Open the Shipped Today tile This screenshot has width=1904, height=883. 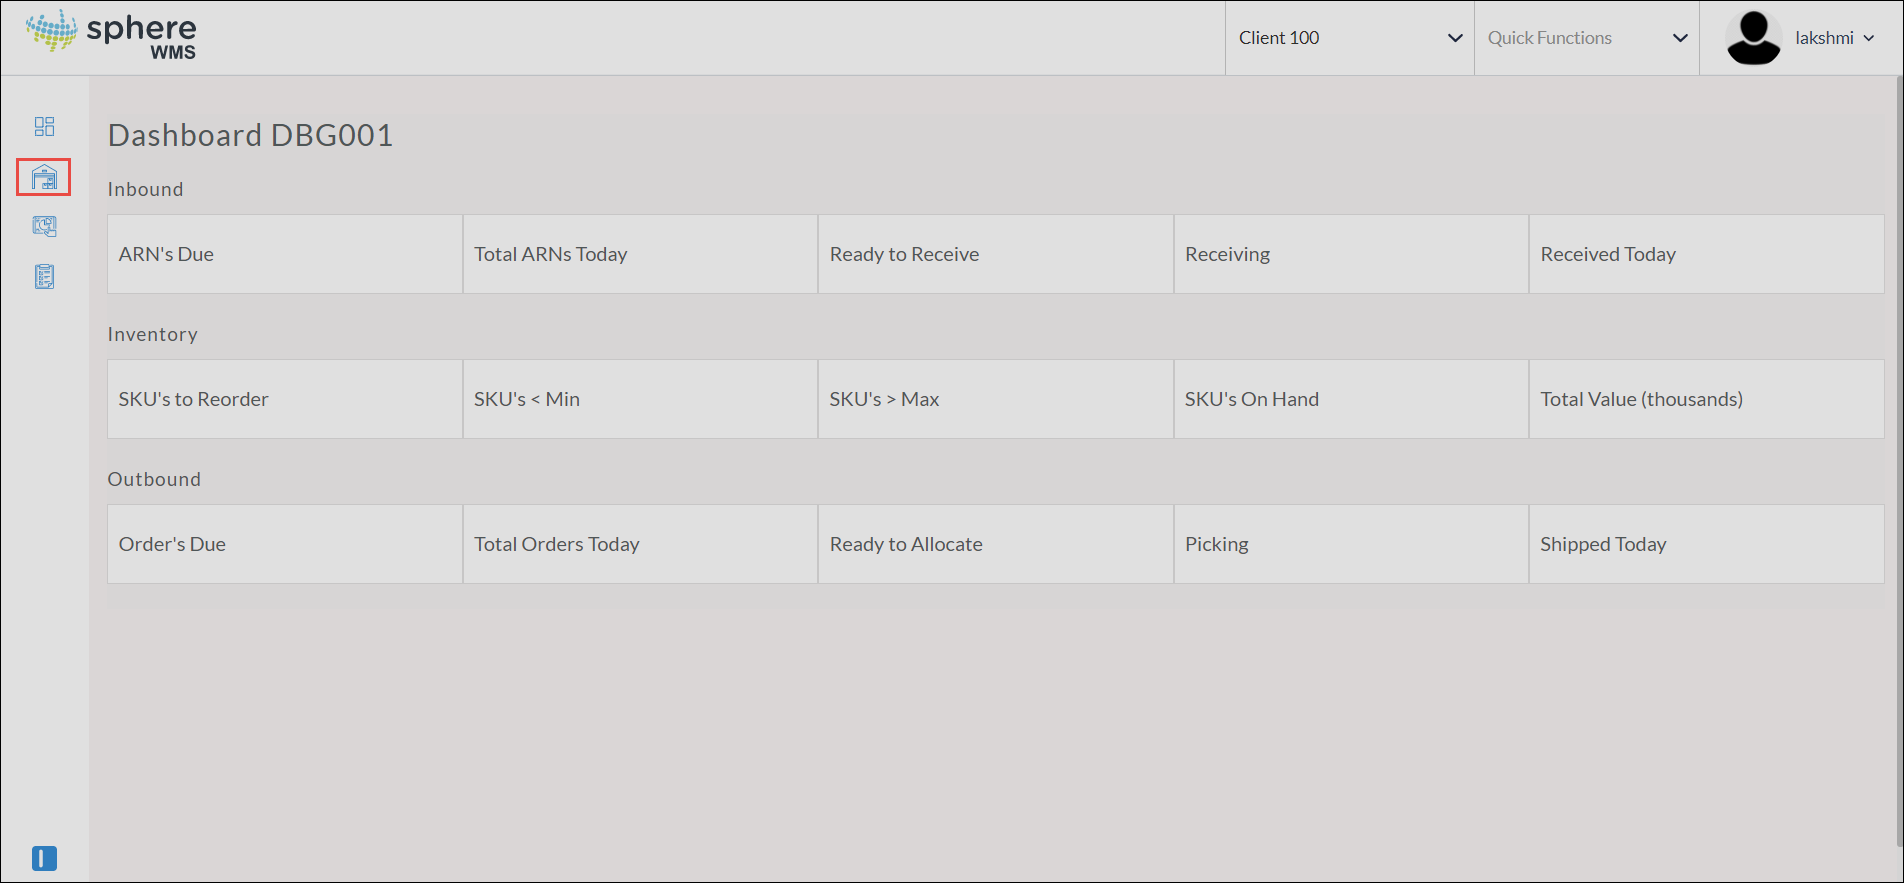(x=1707, y=544)
